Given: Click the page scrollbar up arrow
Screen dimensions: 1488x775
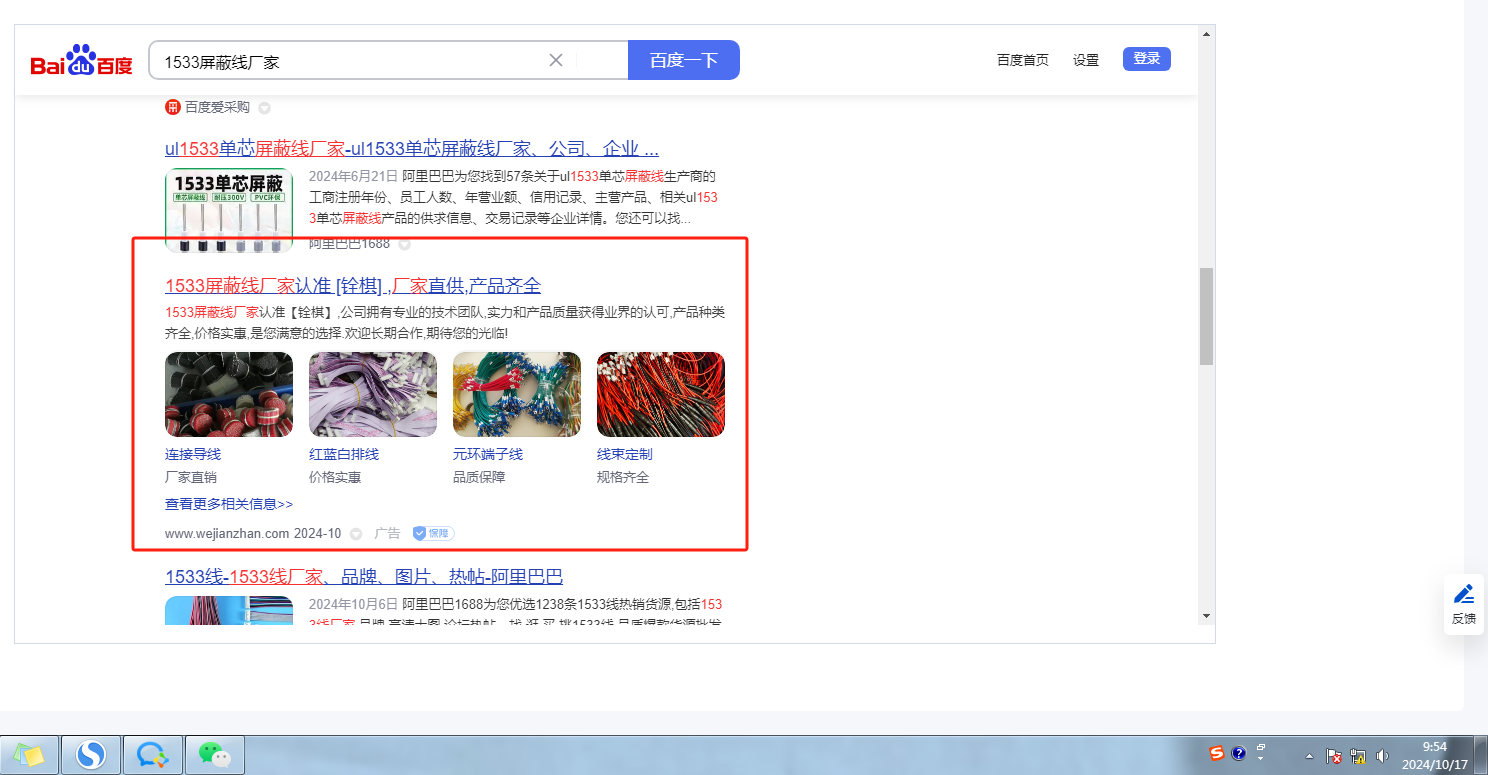Looking at the screenshot, I should (x=1206, y=34).
